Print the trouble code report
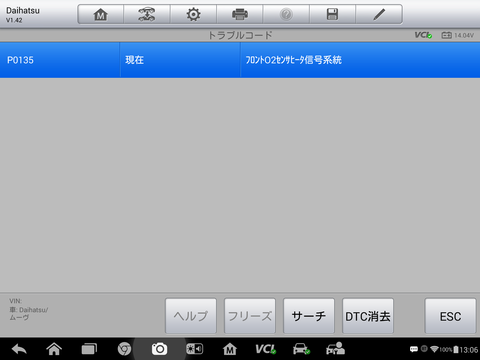This screenshot has width=480, height=360. tap(240, 14)
